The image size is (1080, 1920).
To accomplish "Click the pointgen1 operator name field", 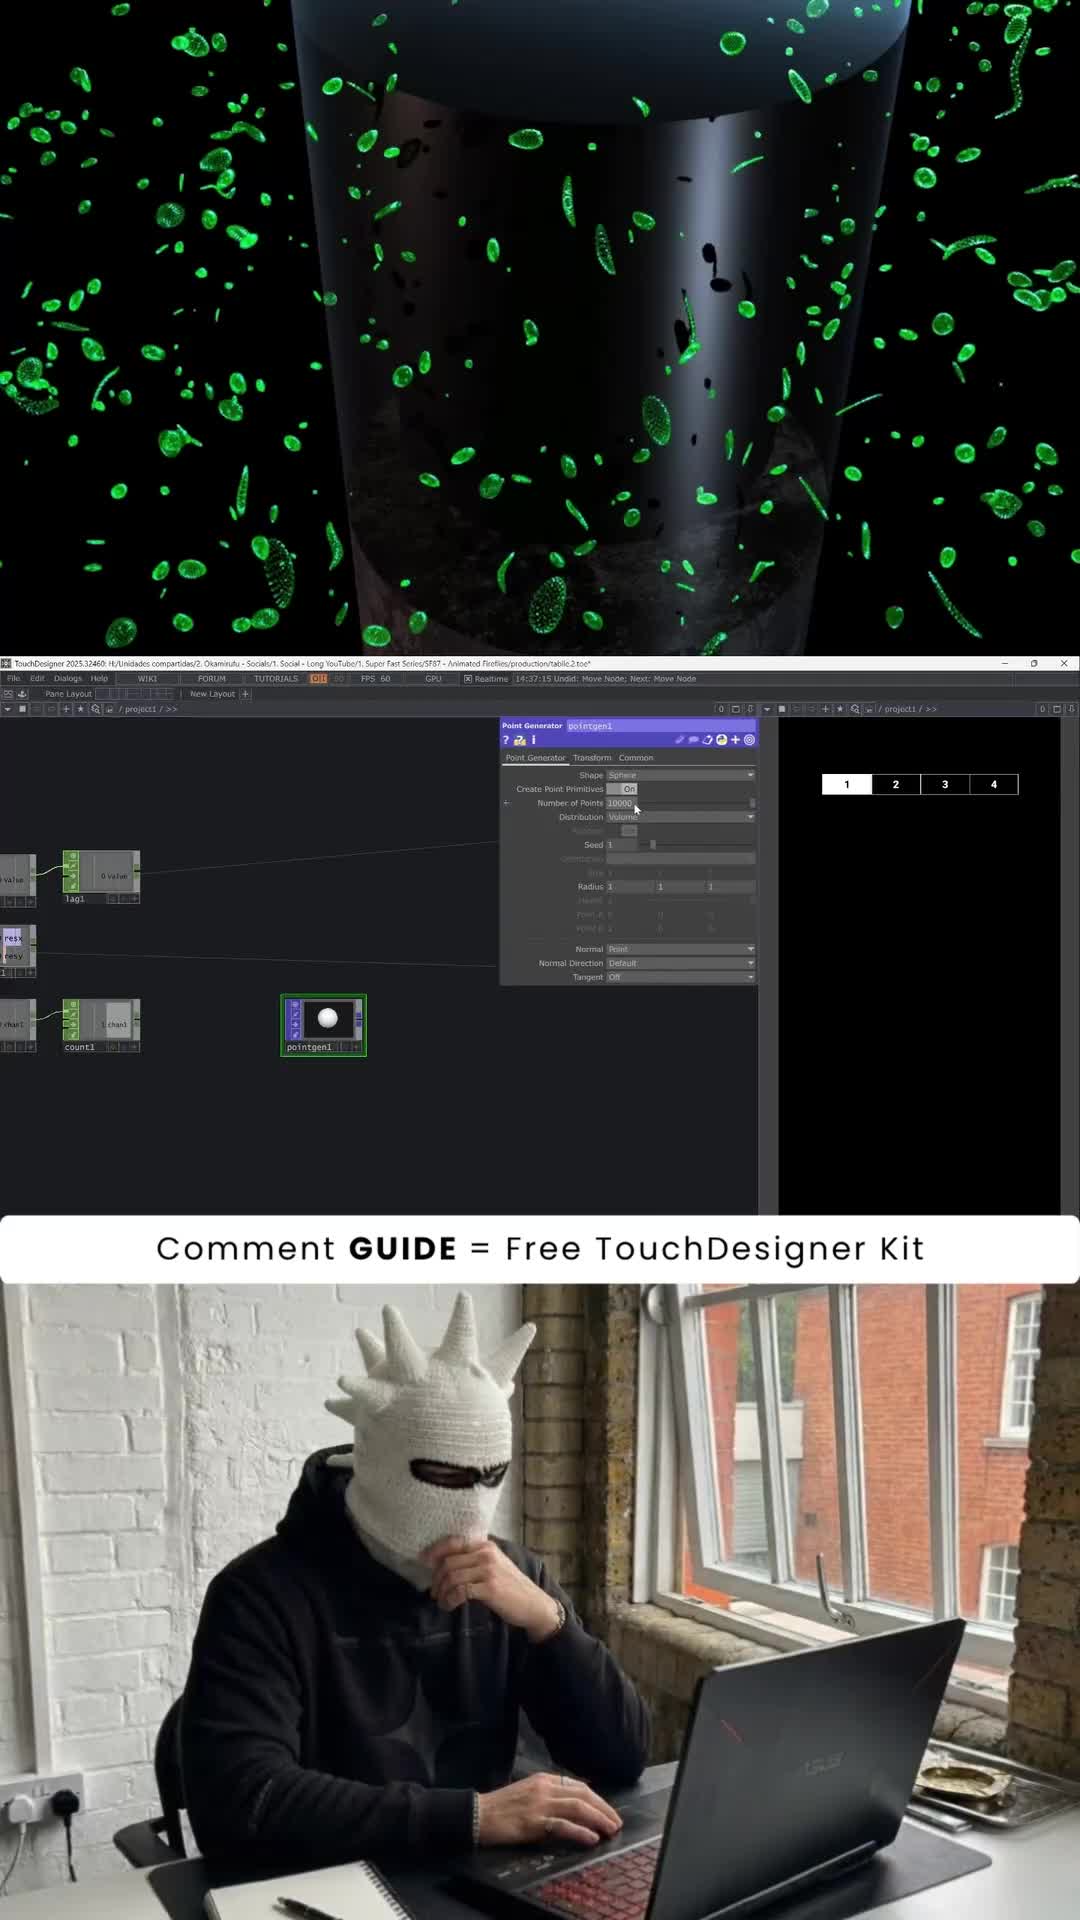I will pos(660,726).
